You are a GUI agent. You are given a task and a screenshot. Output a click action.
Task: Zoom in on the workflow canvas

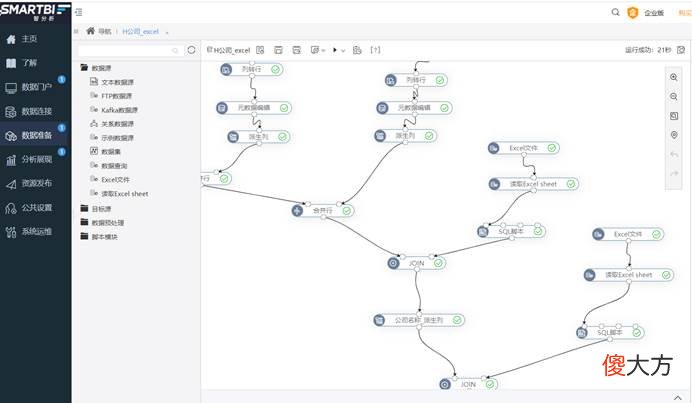coord(673,78)
